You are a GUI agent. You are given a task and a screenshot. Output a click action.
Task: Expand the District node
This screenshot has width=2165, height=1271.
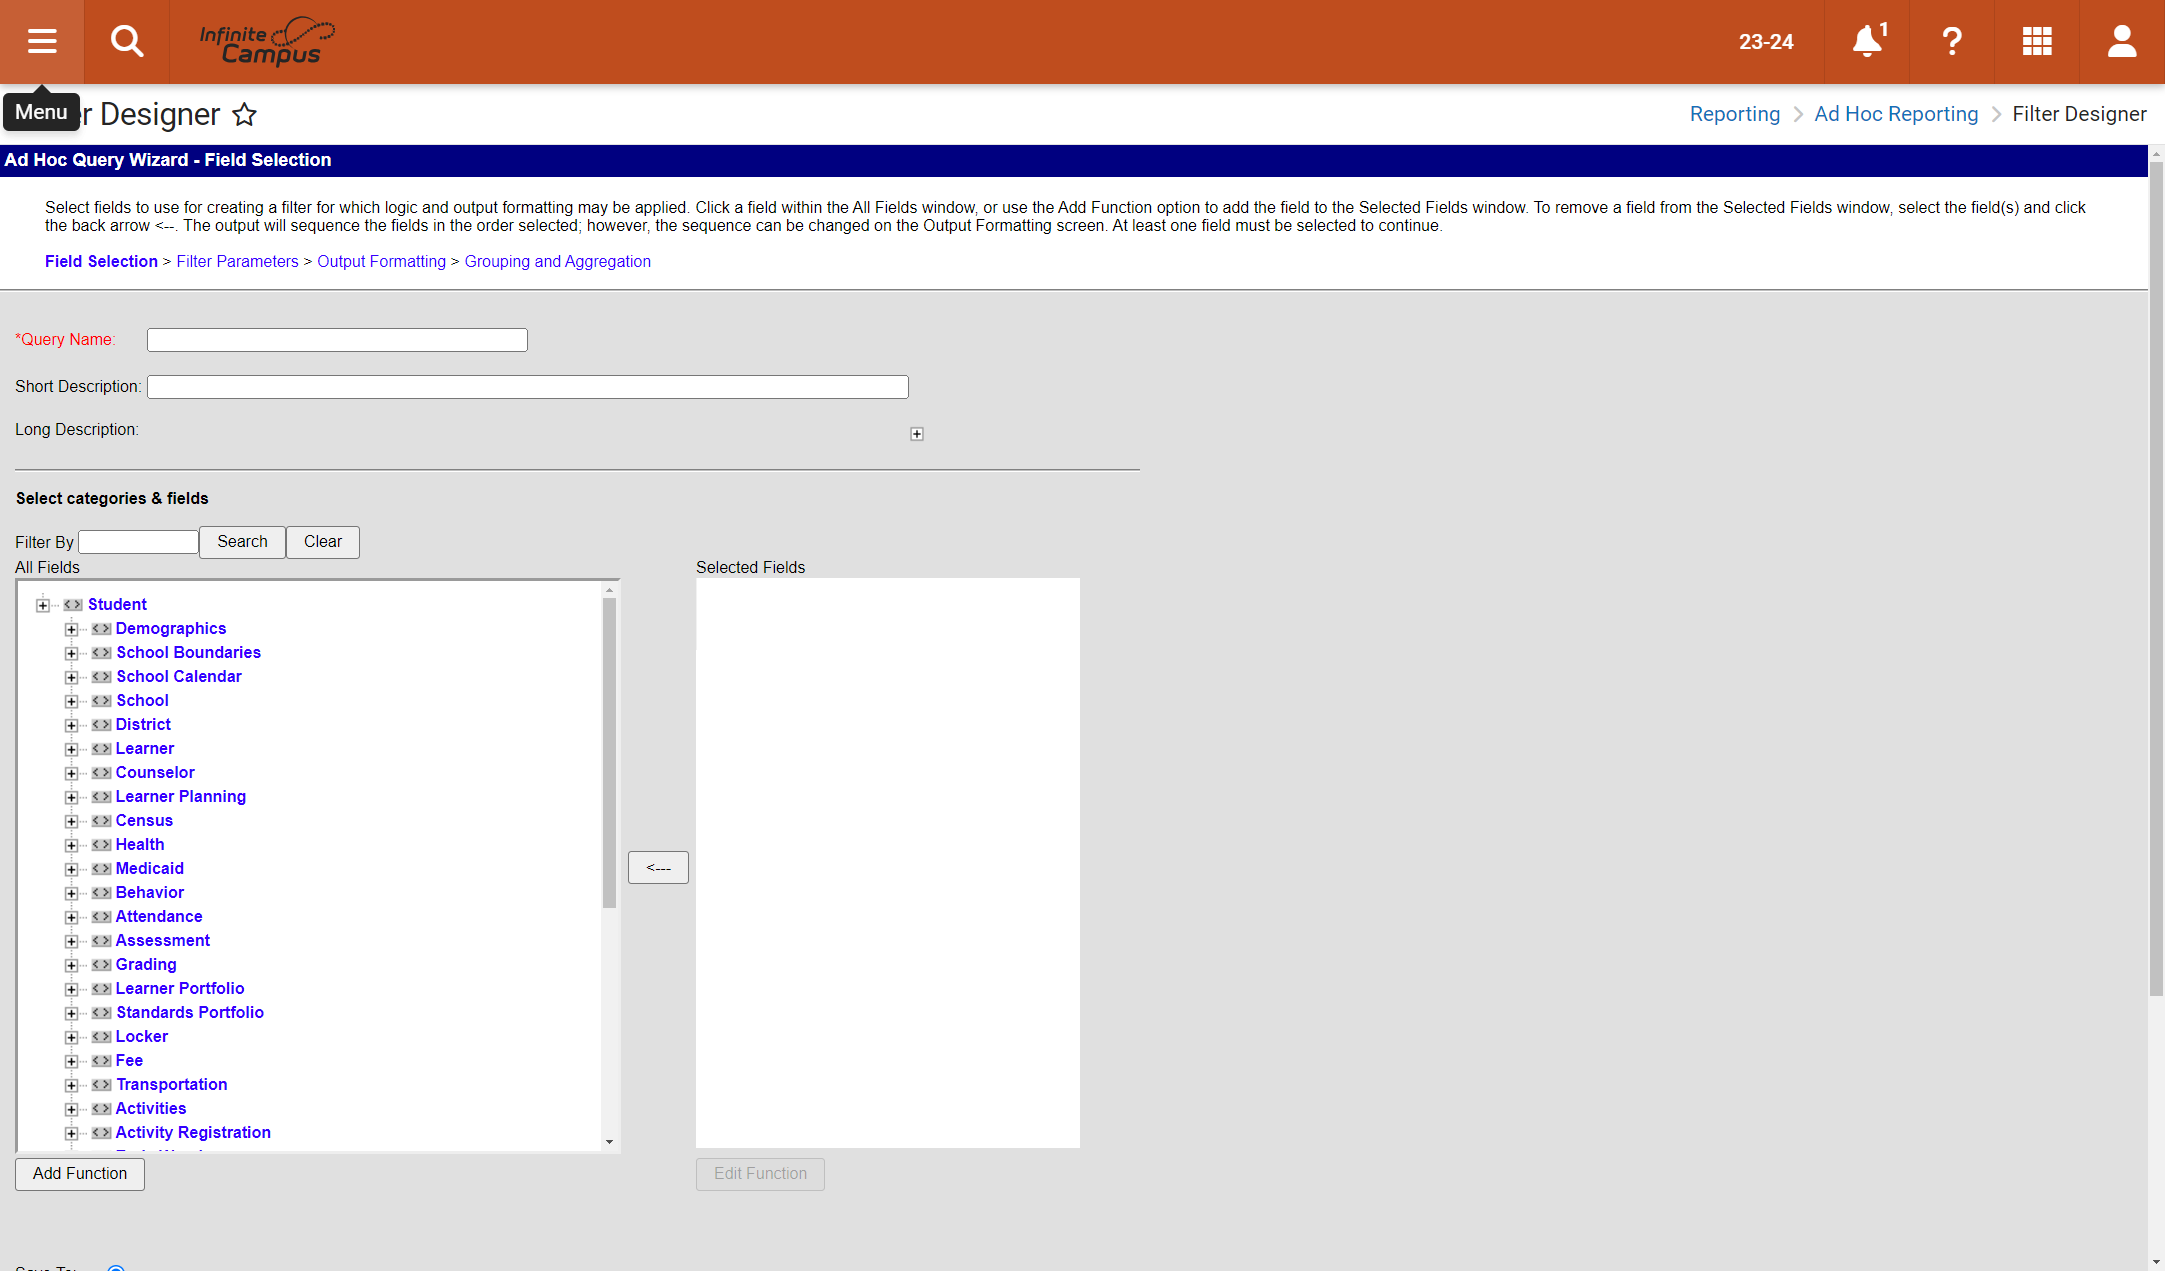71,725
